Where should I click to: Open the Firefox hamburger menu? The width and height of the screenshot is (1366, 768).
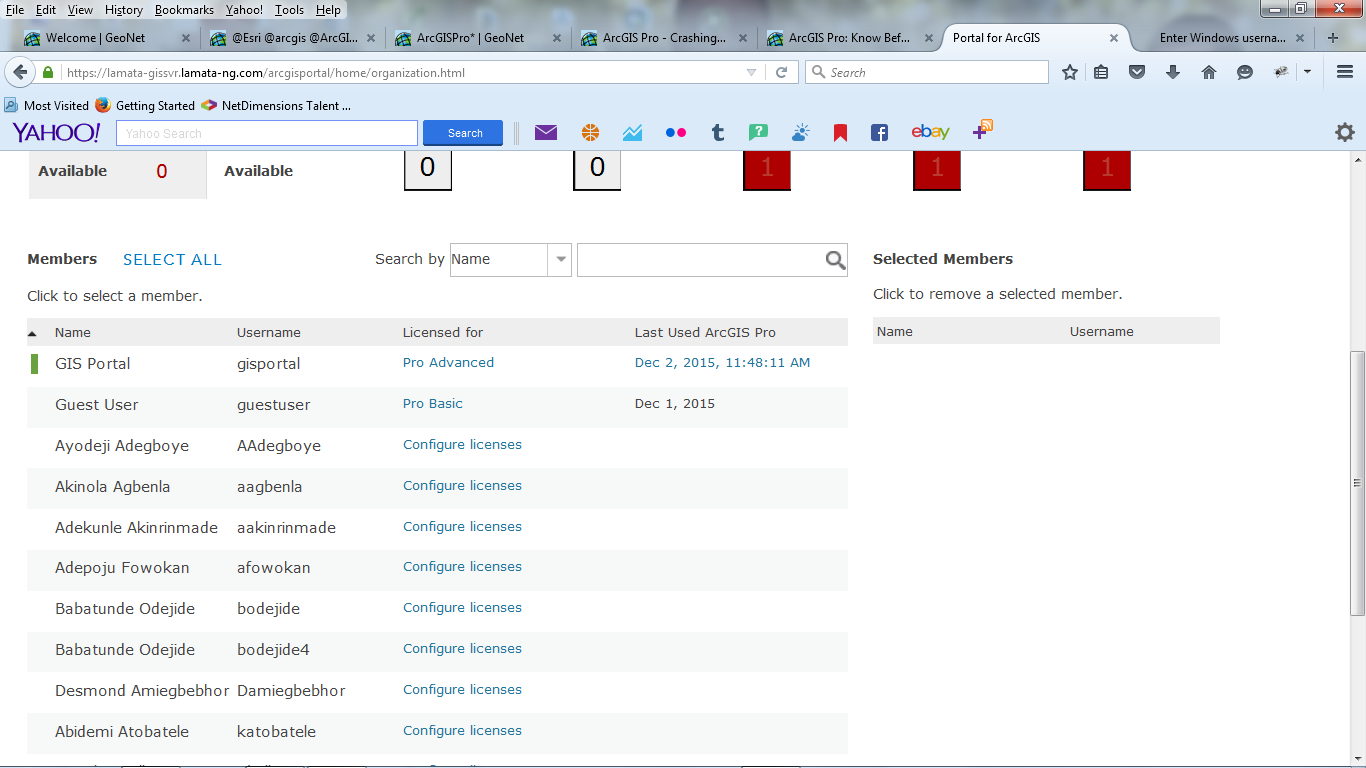pos(1345,72)
